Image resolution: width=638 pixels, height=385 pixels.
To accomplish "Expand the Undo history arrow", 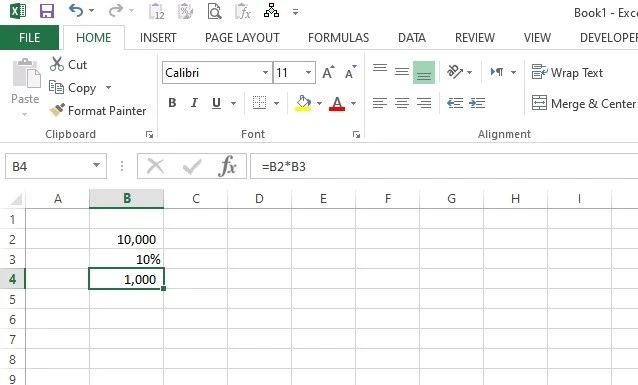I will (91, 11).
